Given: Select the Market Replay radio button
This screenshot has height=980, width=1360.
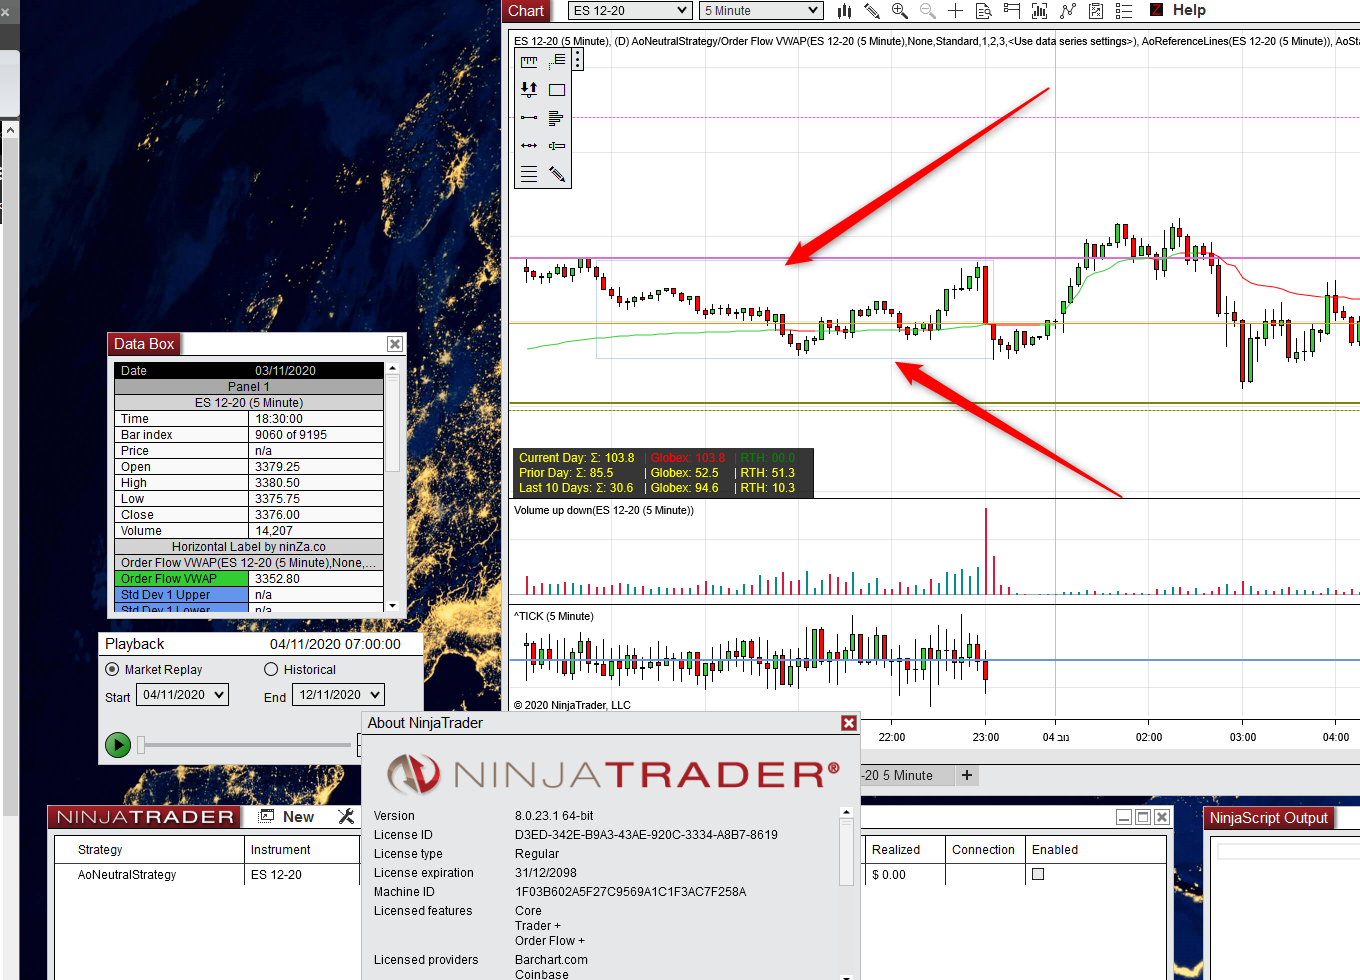Looking at the screenshot, I should [x=112, y=669].
